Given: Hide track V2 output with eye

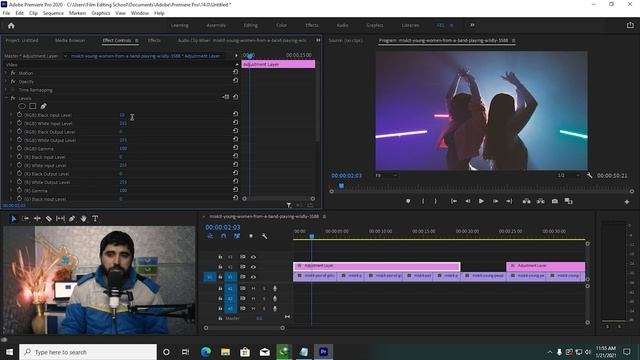Looking at the screenshot, I should pyautogui.click(x=253, y=267).
